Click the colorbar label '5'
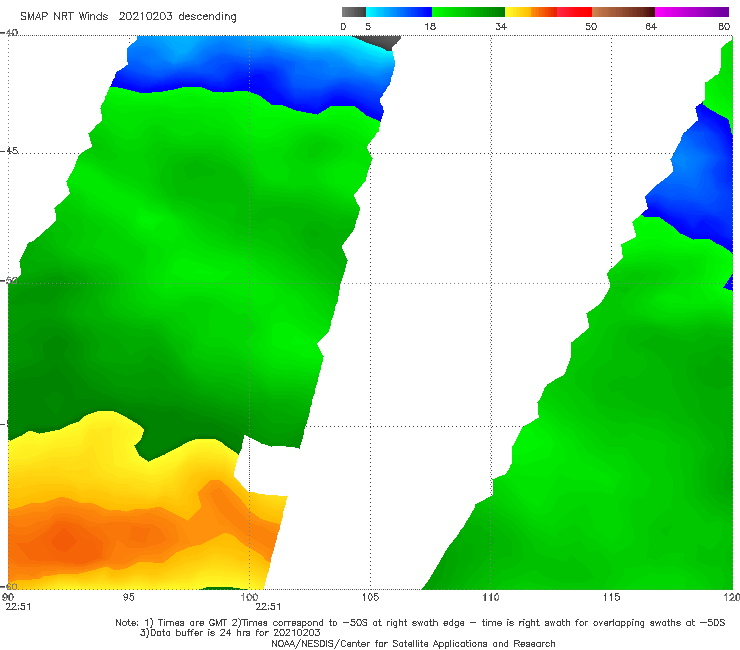The height and width of the screenshot is (650, 740). click(x=368, y=26)
